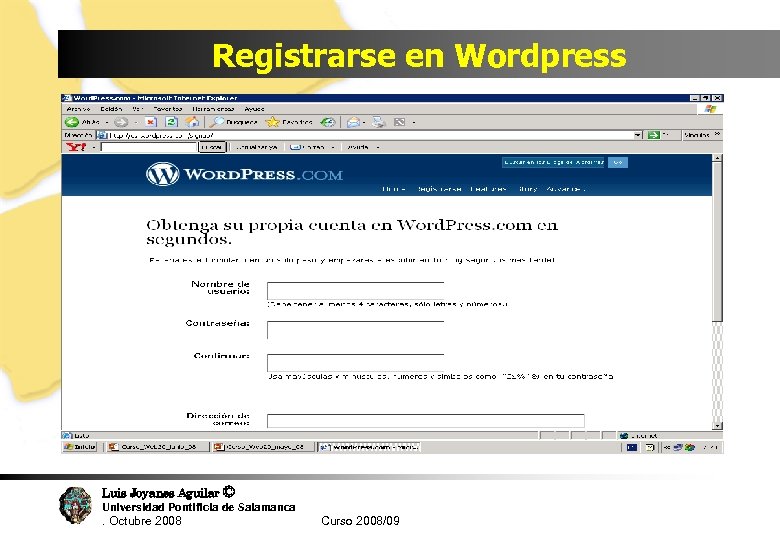The image size is (780, 540).
Task: Click the Yahoo toolbar search box
Action: pyautogui.click(x=149, y=147)
